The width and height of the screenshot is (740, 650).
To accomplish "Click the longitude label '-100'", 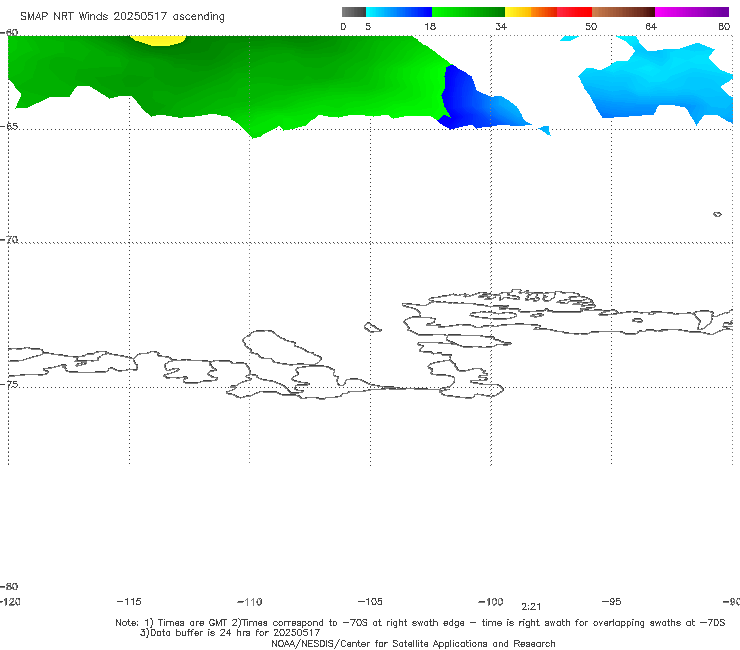I will (491, 601).
